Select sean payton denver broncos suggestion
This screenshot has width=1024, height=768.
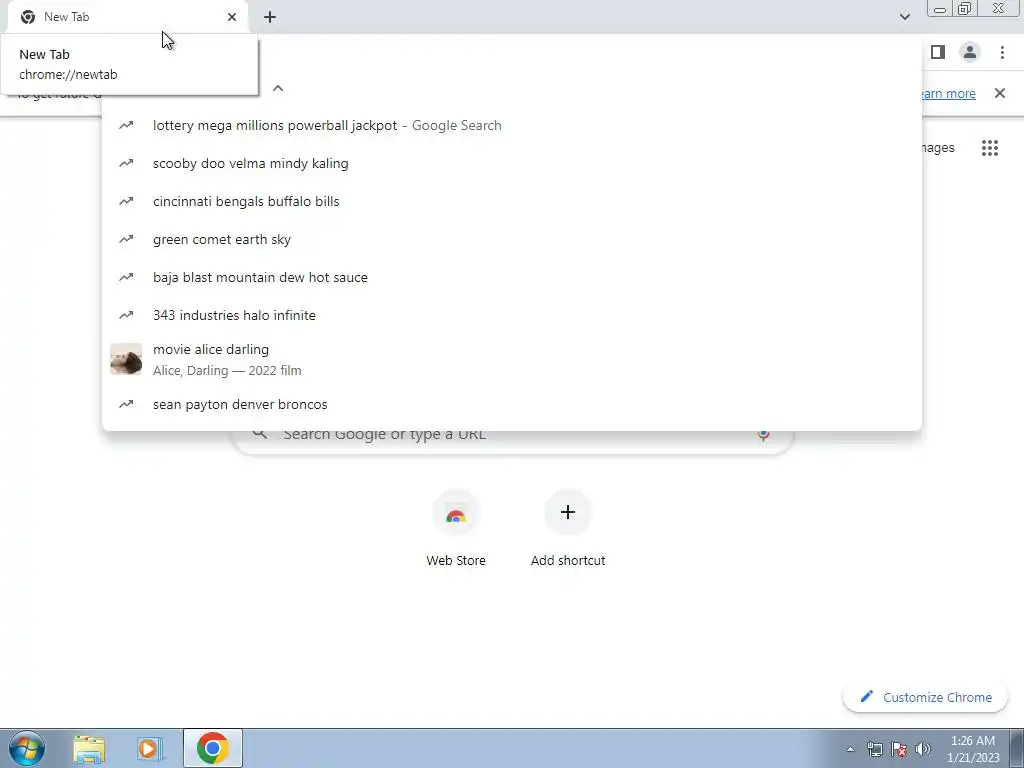point(512,404)
